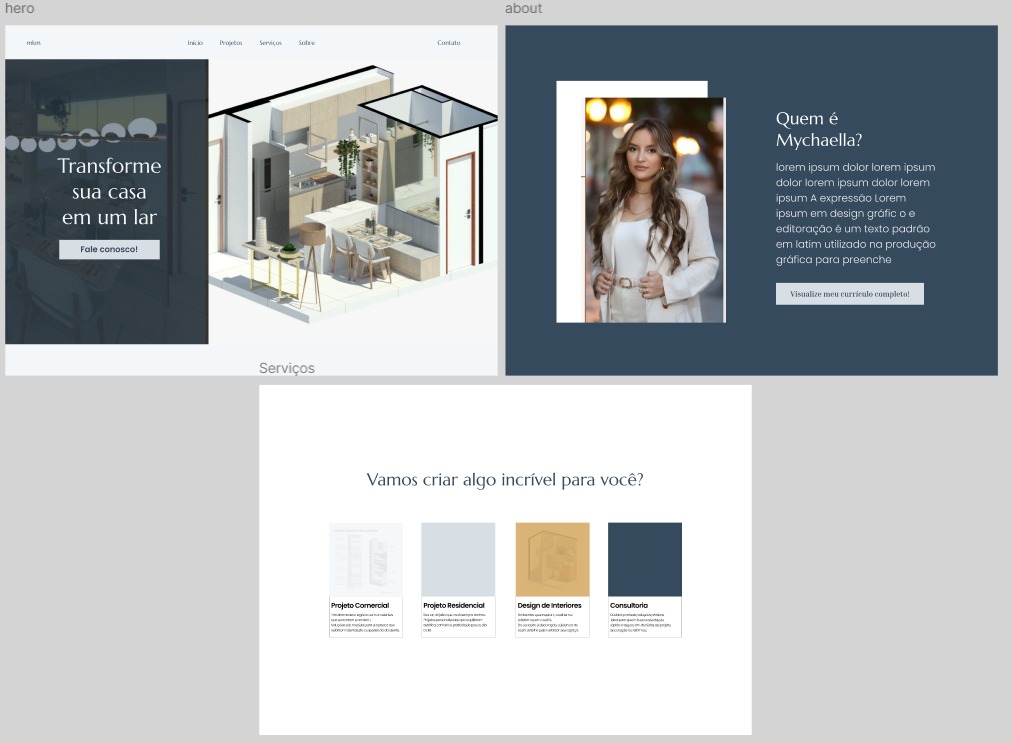Go to Projetos in the navigation bar
The height and width of the screenshot is (743, 1012).
[x=231, y=43]
